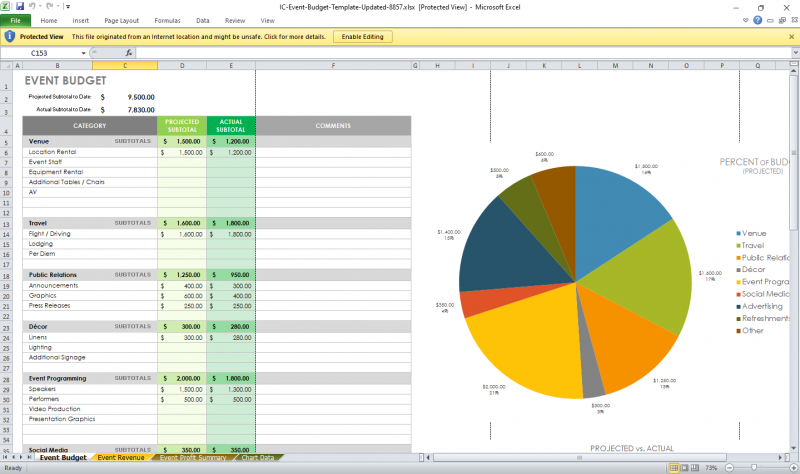
Task: Open the Review ribbon tab
Action: tap(235, 20)
